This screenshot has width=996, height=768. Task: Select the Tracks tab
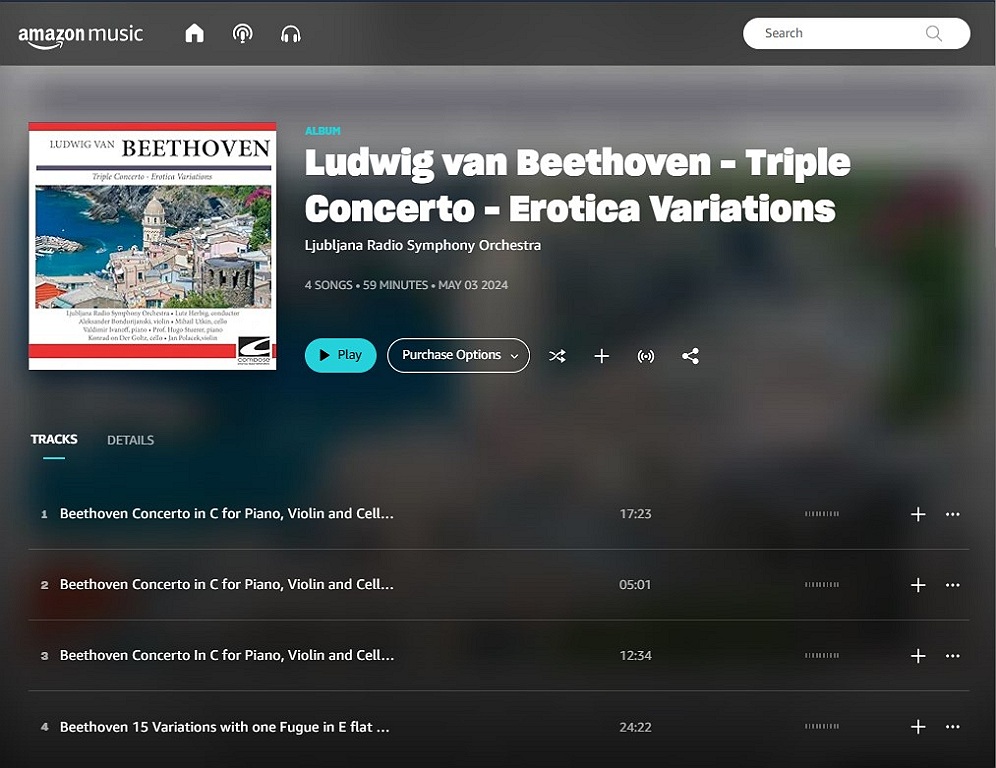pos(54,439)
